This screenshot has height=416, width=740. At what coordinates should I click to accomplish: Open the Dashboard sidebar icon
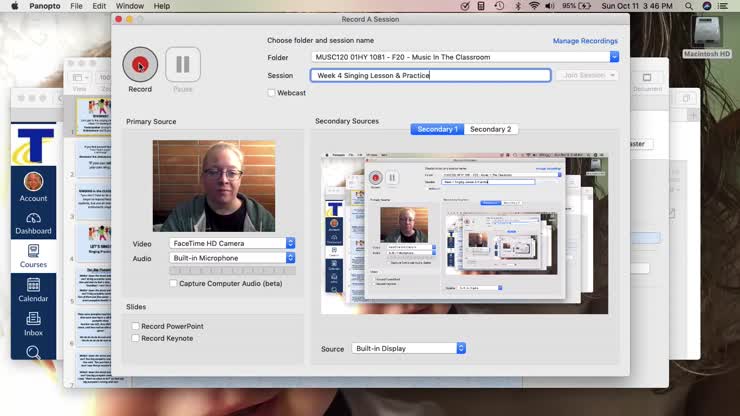tap(33, 222)
